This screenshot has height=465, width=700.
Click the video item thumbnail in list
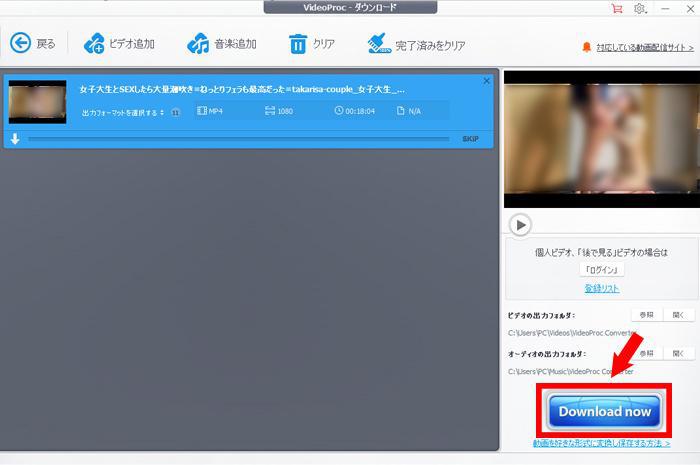[38, 102]
